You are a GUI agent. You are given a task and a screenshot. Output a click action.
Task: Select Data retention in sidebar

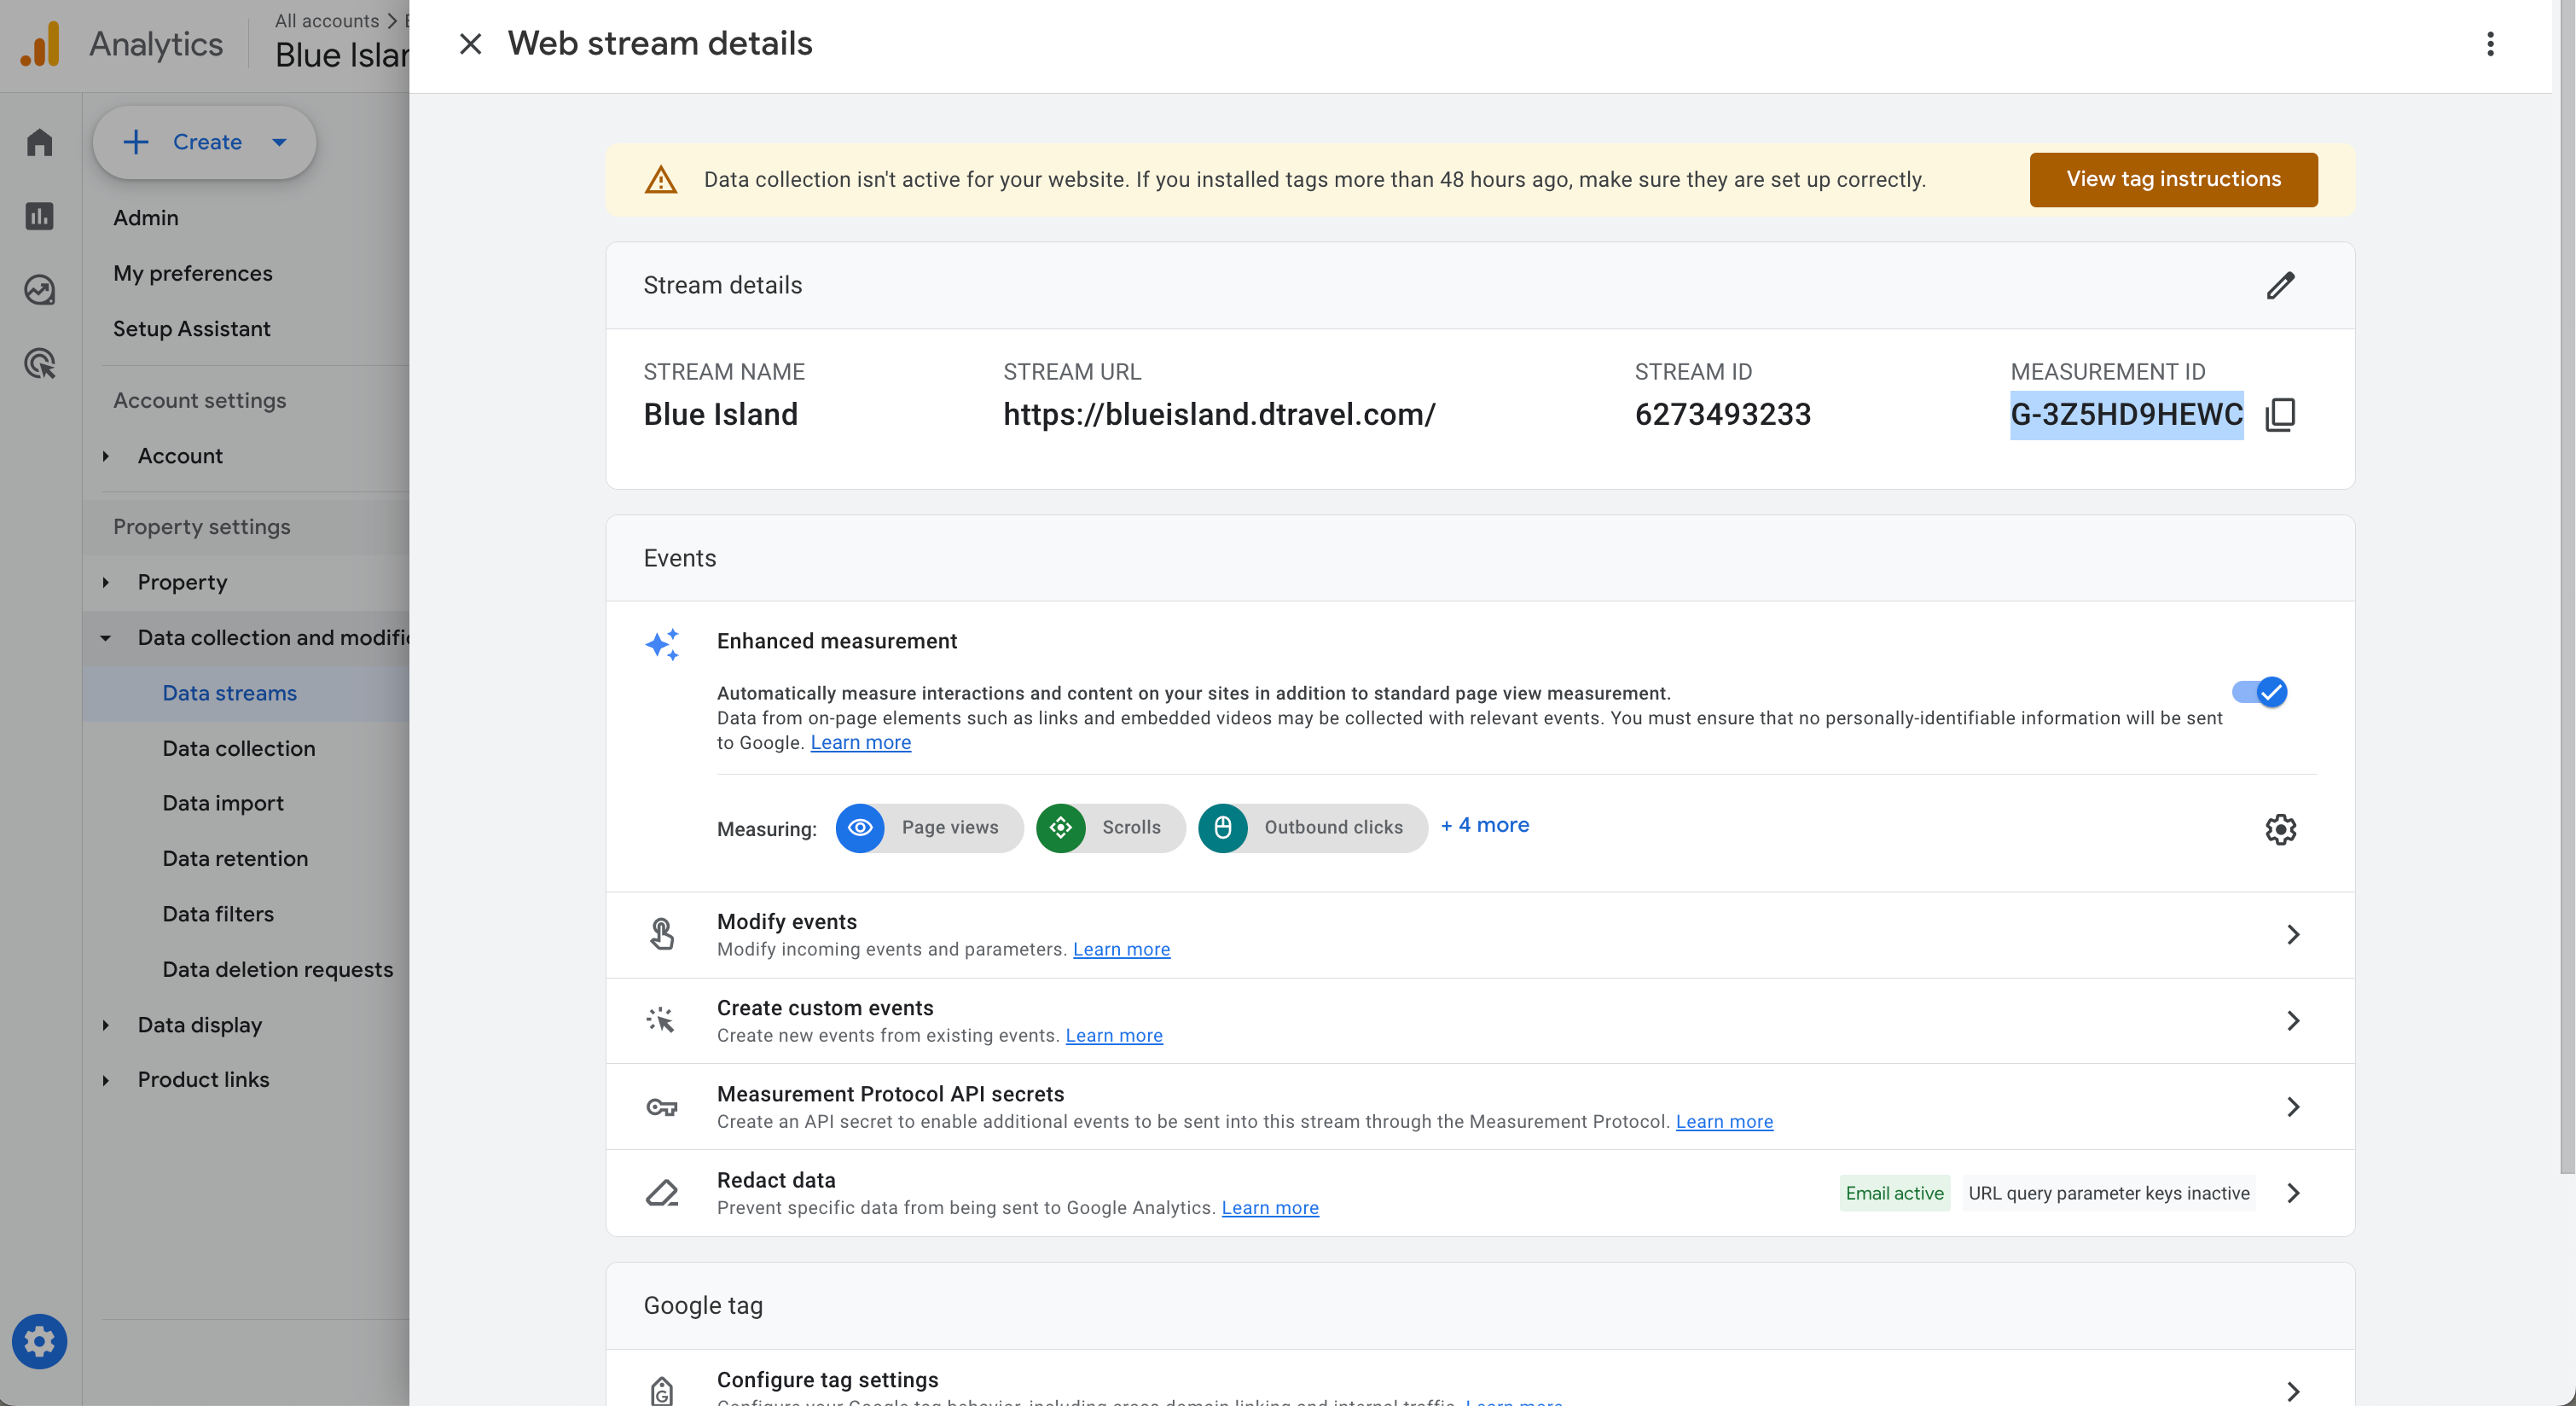[x=235, y=858]
